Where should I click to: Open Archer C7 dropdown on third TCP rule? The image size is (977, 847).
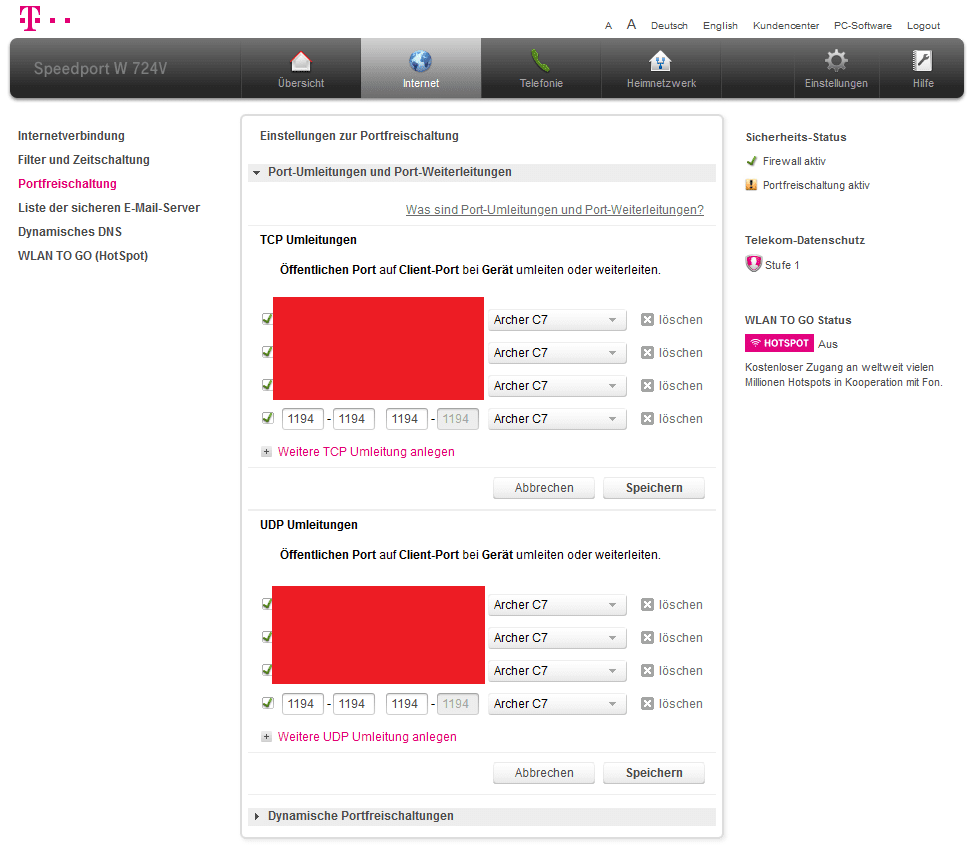[557, 386]
